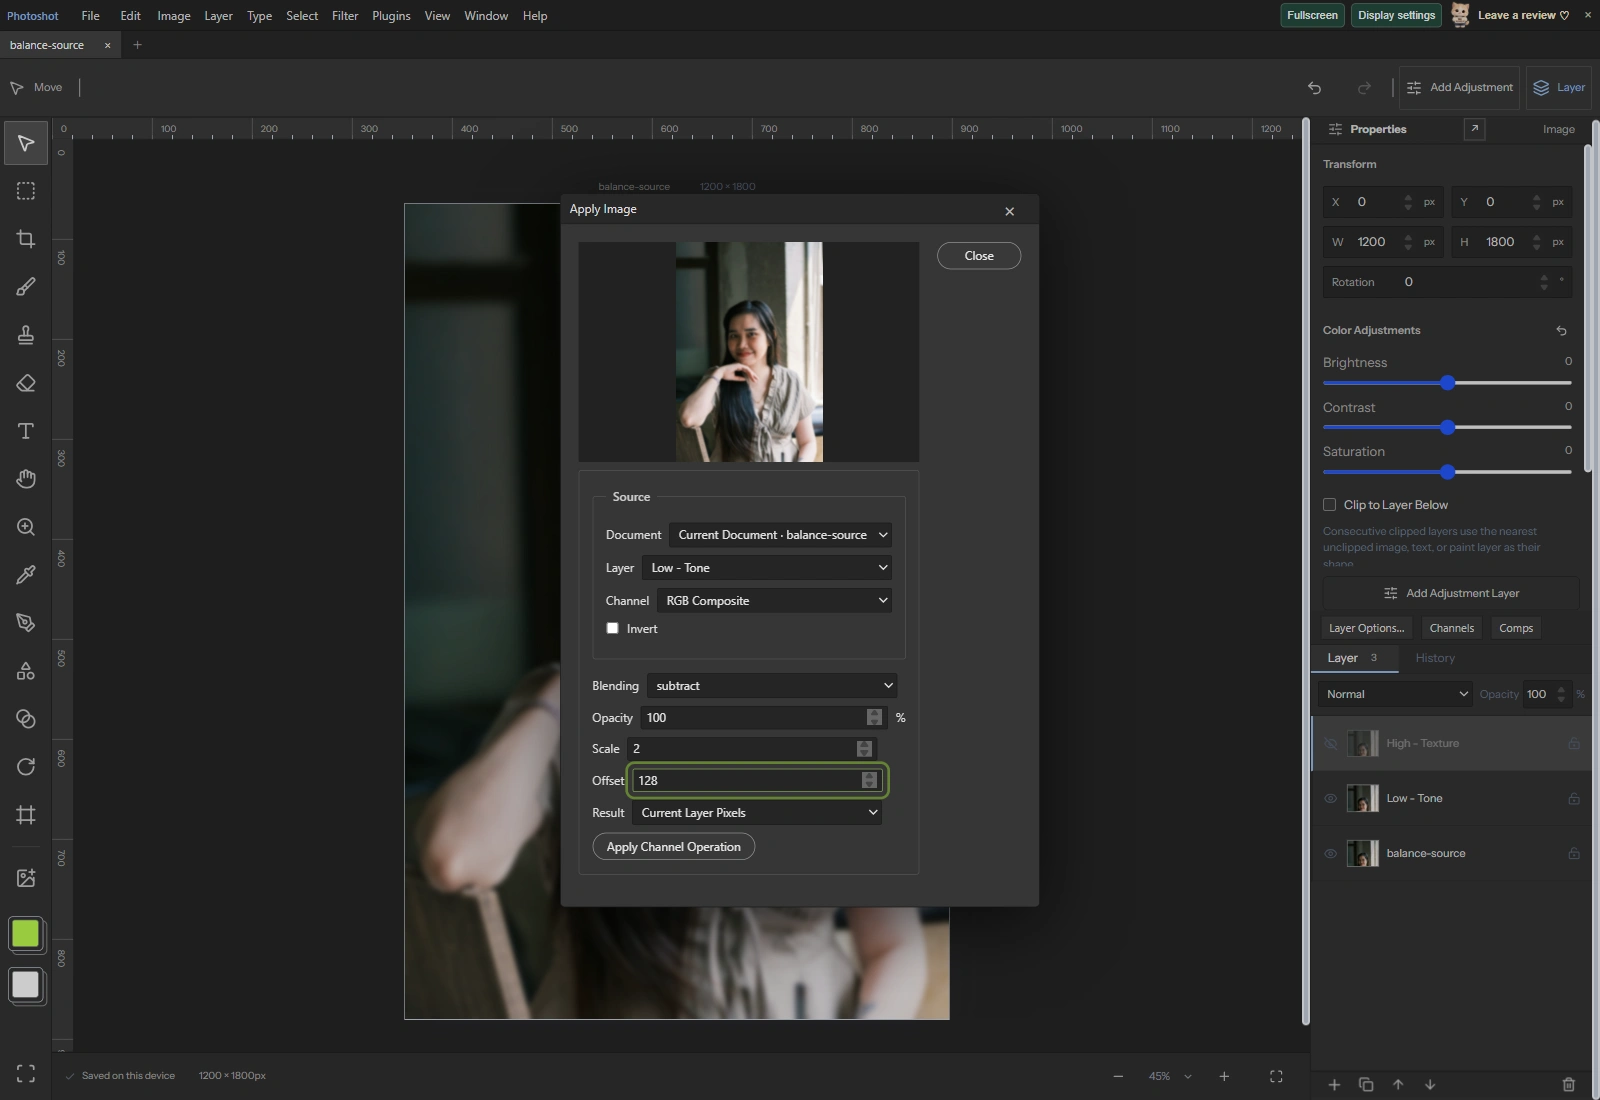This screenshot has width=1600, height=1100.
Task: Select the Eraser tool
Action: pos(26,383)
